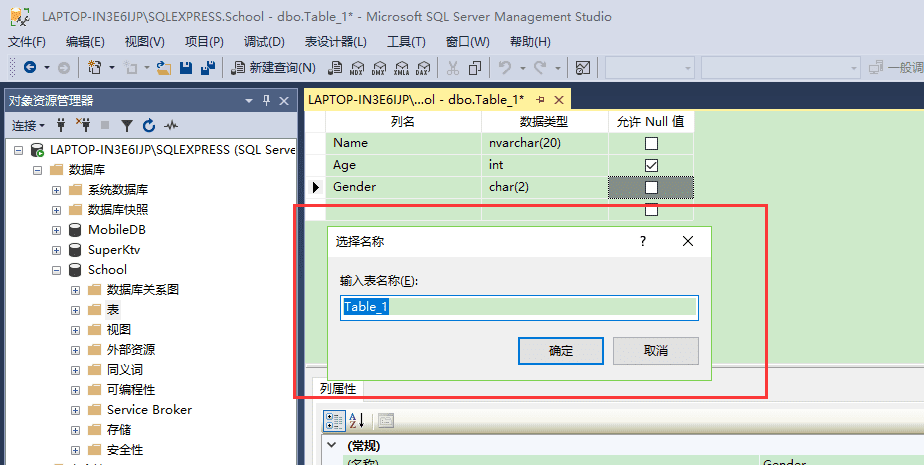
Task: Select the 视图 folder in the tree
Action: click(118, 330)
